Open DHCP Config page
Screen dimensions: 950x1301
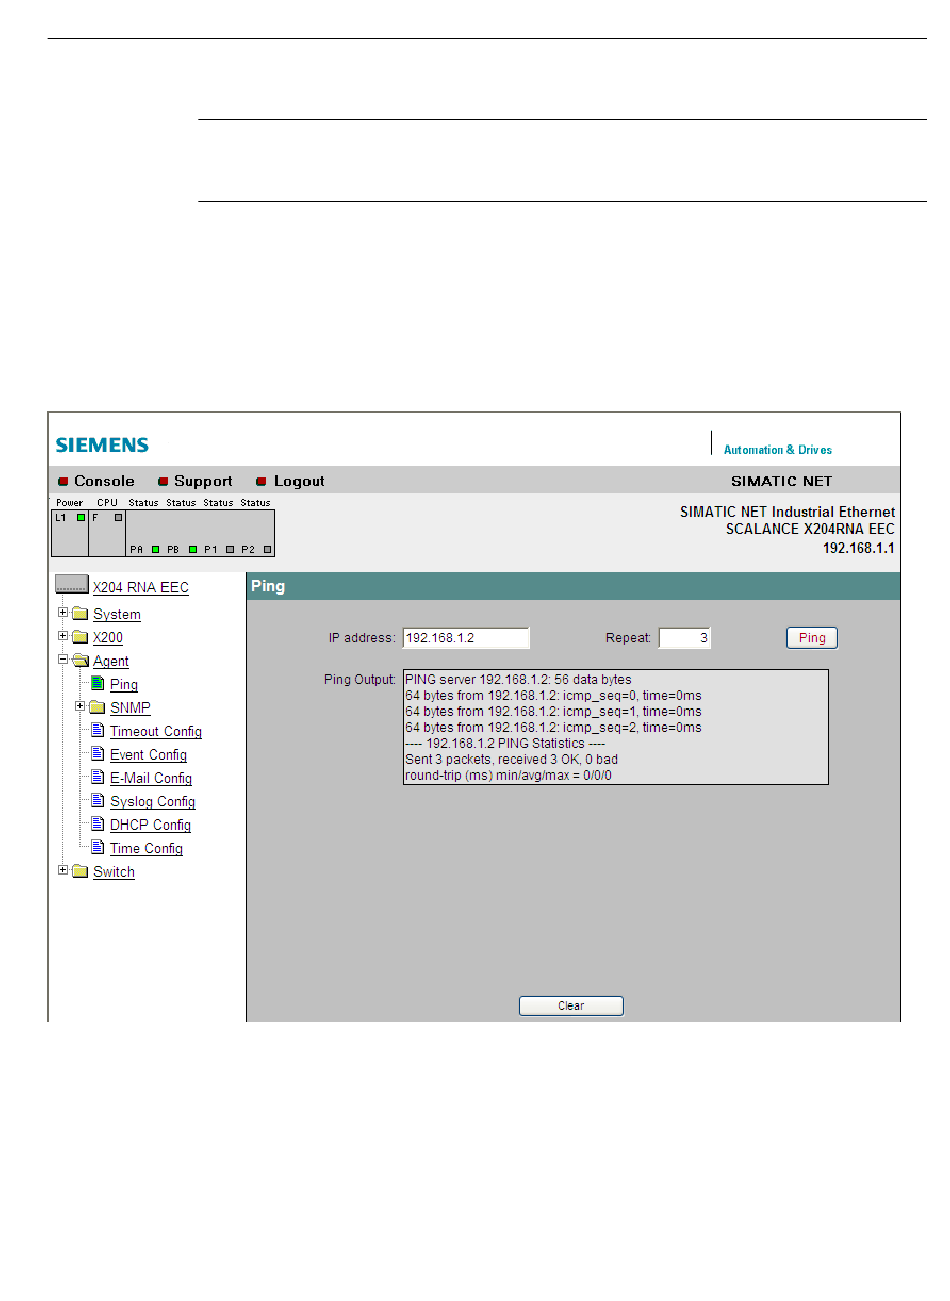150,825
